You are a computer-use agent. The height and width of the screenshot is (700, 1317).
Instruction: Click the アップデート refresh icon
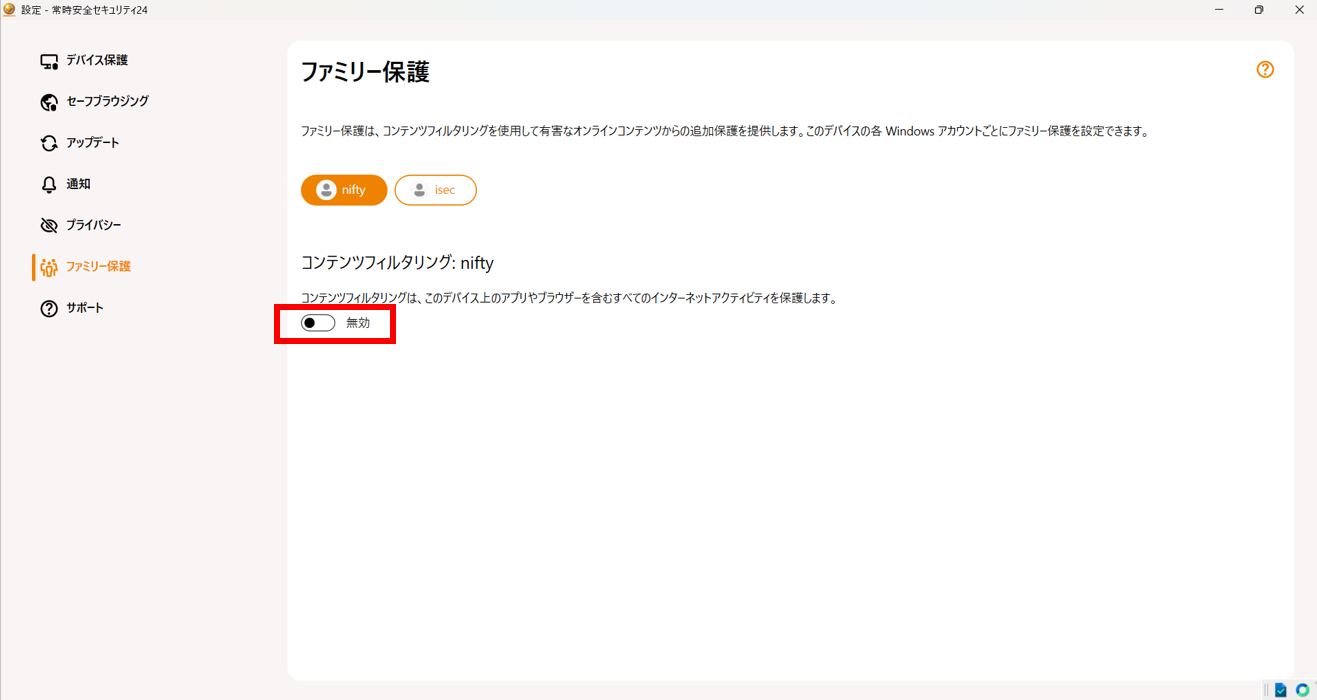[48, 142]
